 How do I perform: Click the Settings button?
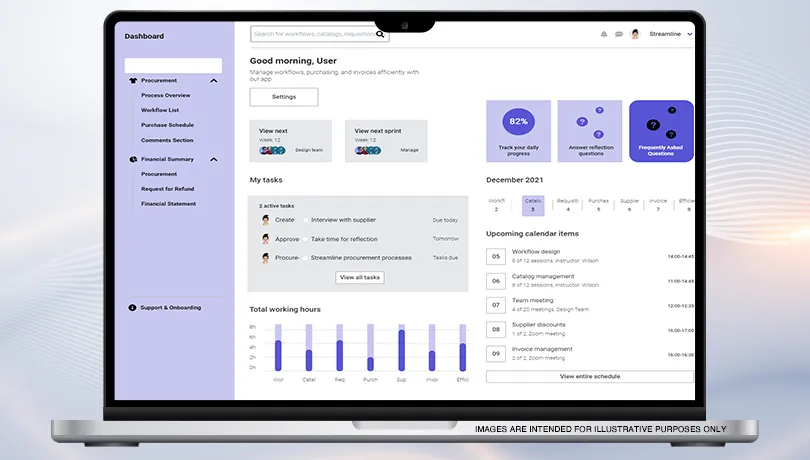(284, 97)
